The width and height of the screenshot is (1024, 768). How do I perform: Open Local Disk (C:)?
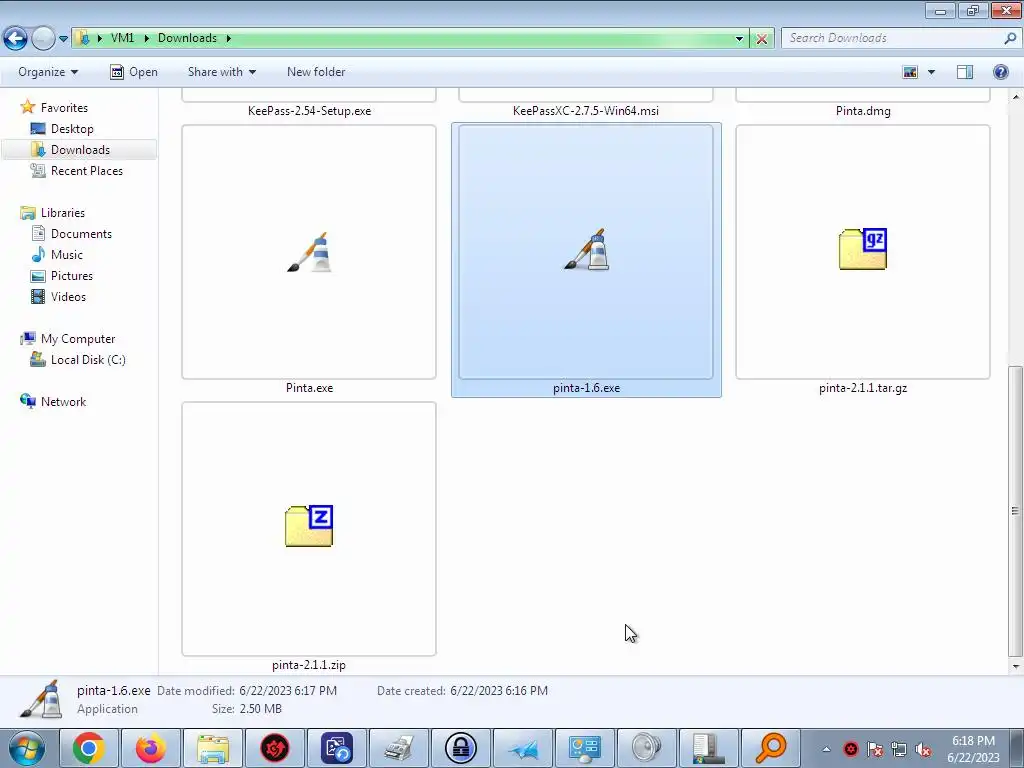(88, 360)
